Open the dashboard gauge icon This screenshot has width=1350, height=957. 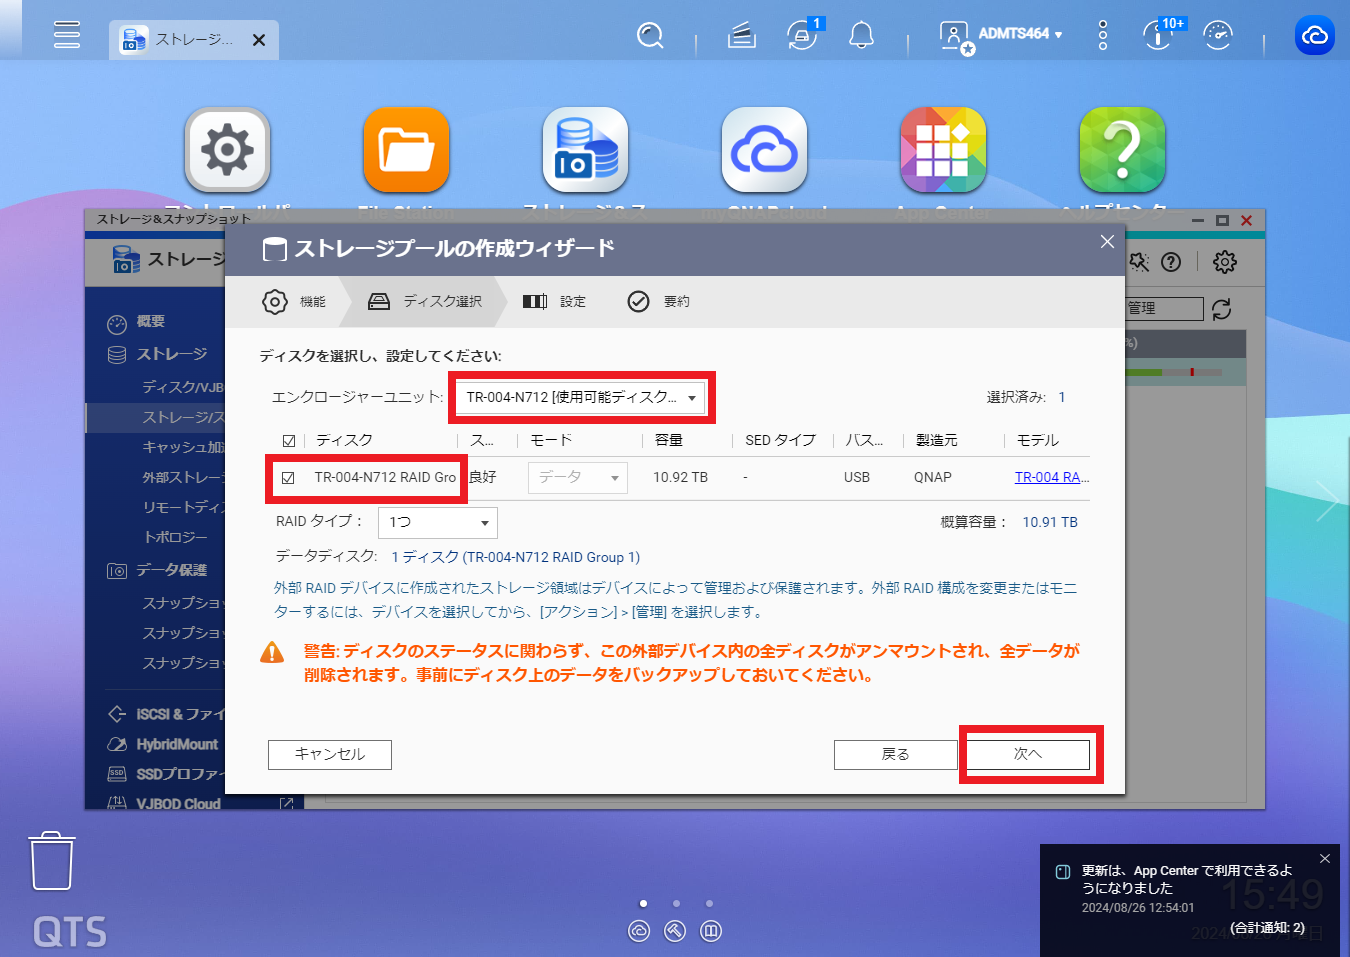tap(1218, 35)
